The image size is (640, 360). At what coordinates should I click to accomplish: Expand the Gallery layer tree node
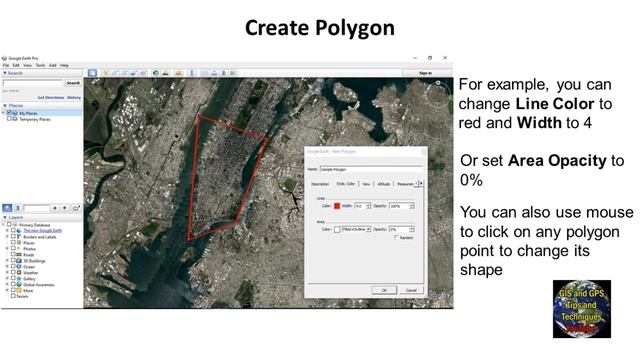(7, 278)
